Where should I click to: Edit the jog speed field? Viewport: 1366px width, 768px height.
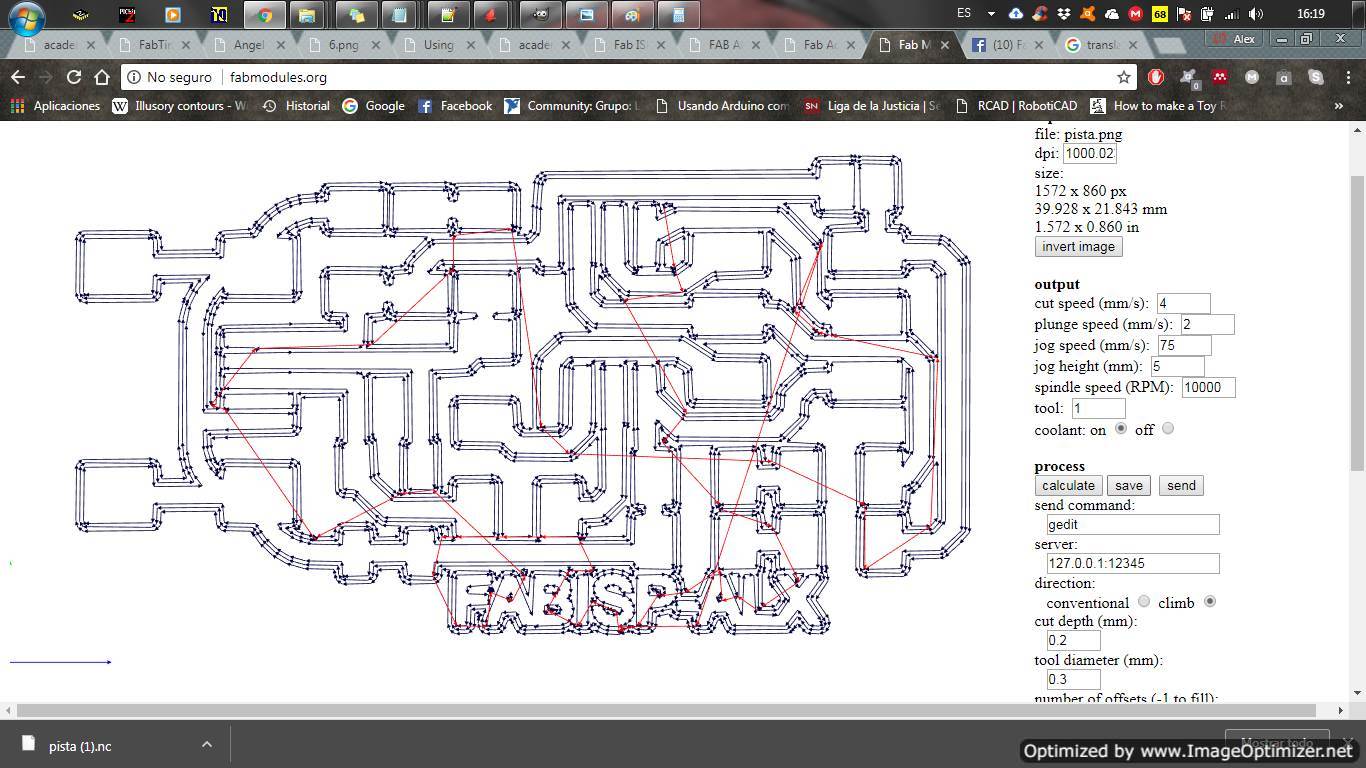1184,345
